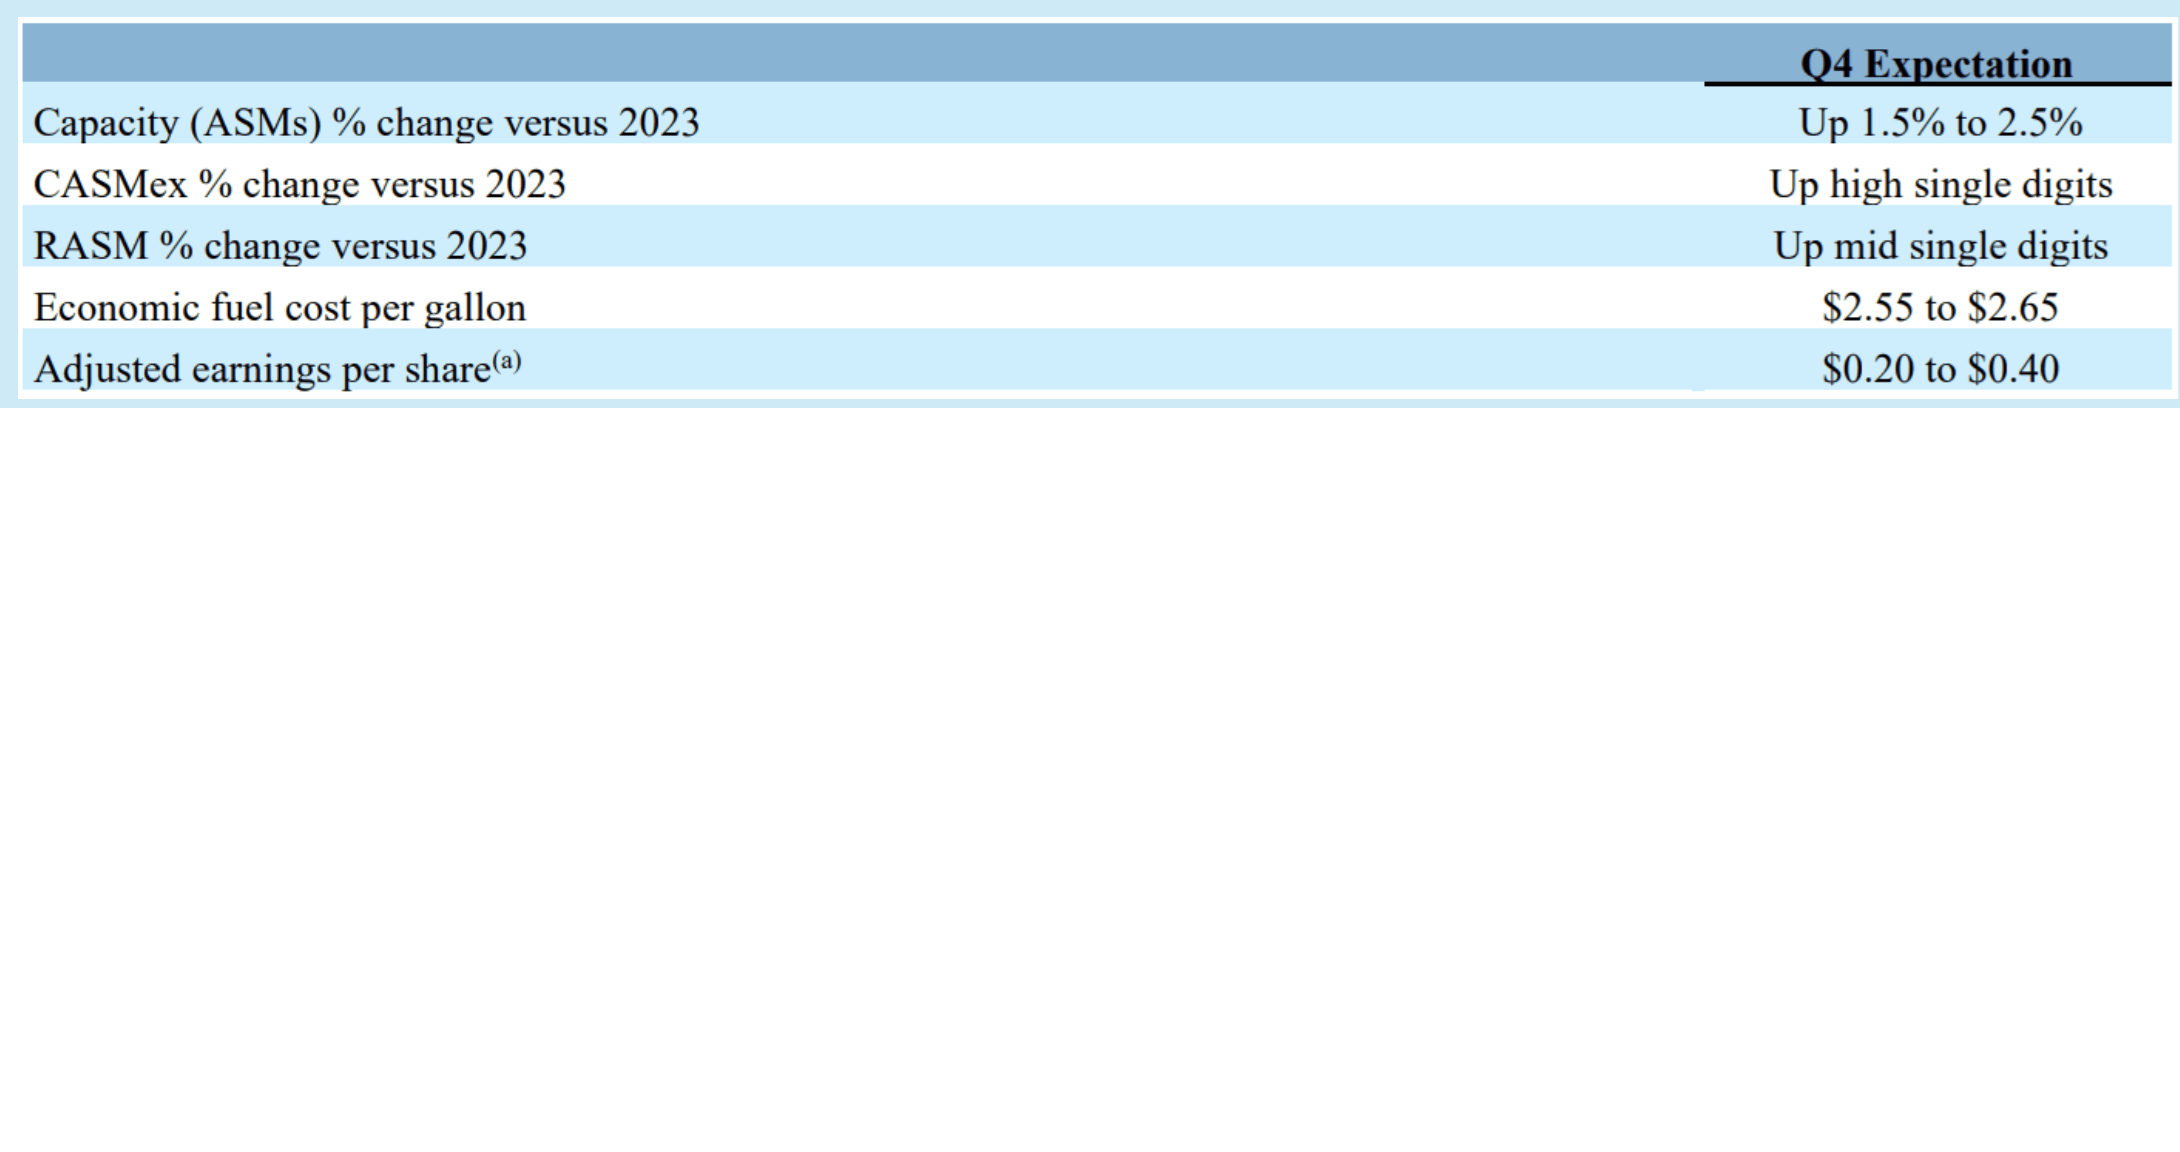Click the word 'gallon' in fuel row
This screenshot has width=2180, height=1152.
click(x=475, y=308)
